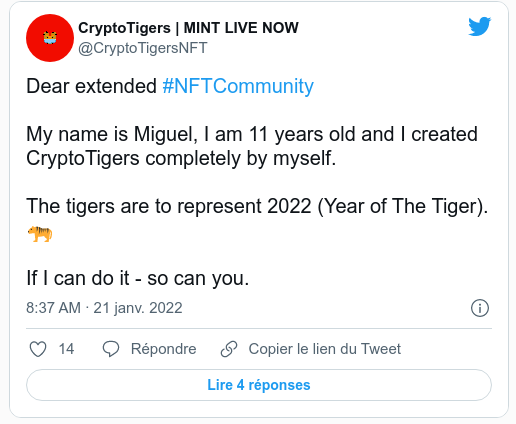Click the reply speech bubble icon
This screenshot has width=516, height=424.
pos(111,349)
